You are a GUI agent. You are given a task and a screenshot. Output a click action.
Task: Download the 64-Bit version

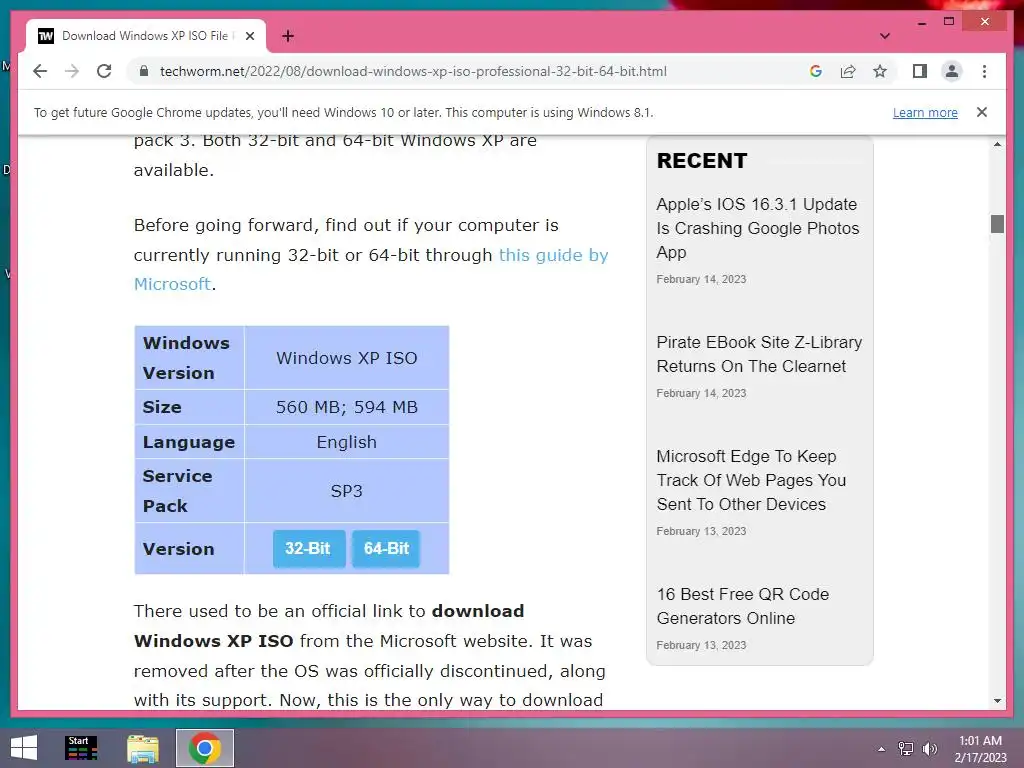tap(386, 549)
